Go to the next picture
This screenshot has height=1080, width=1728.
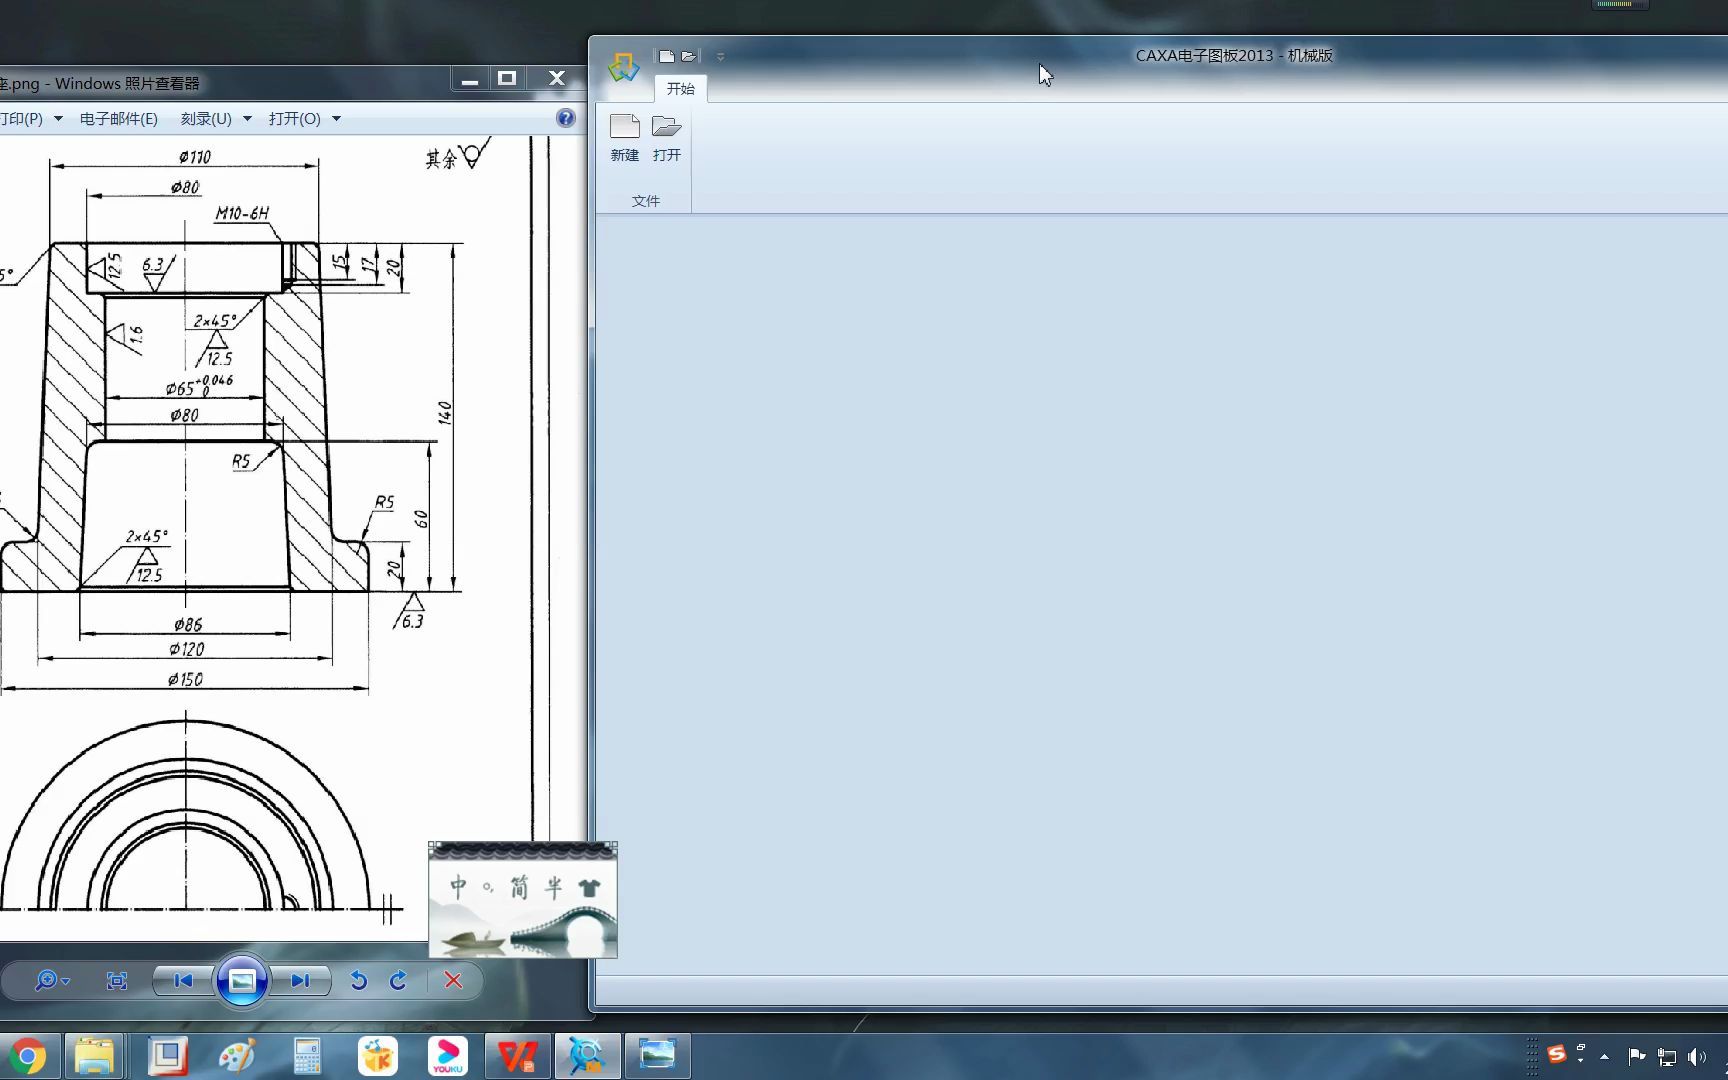tap(301, 981)
